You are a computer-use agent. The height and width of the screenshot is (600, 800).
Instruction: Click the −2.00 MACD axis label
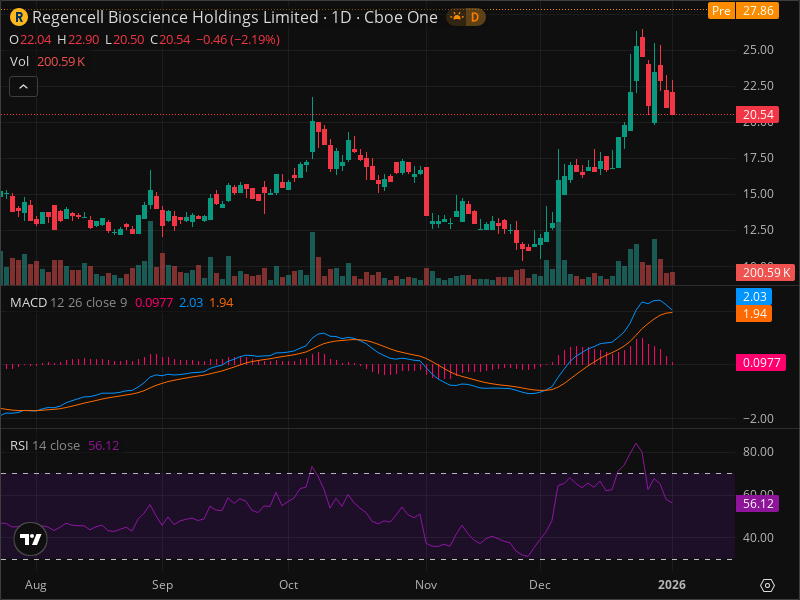pos(758,419)
